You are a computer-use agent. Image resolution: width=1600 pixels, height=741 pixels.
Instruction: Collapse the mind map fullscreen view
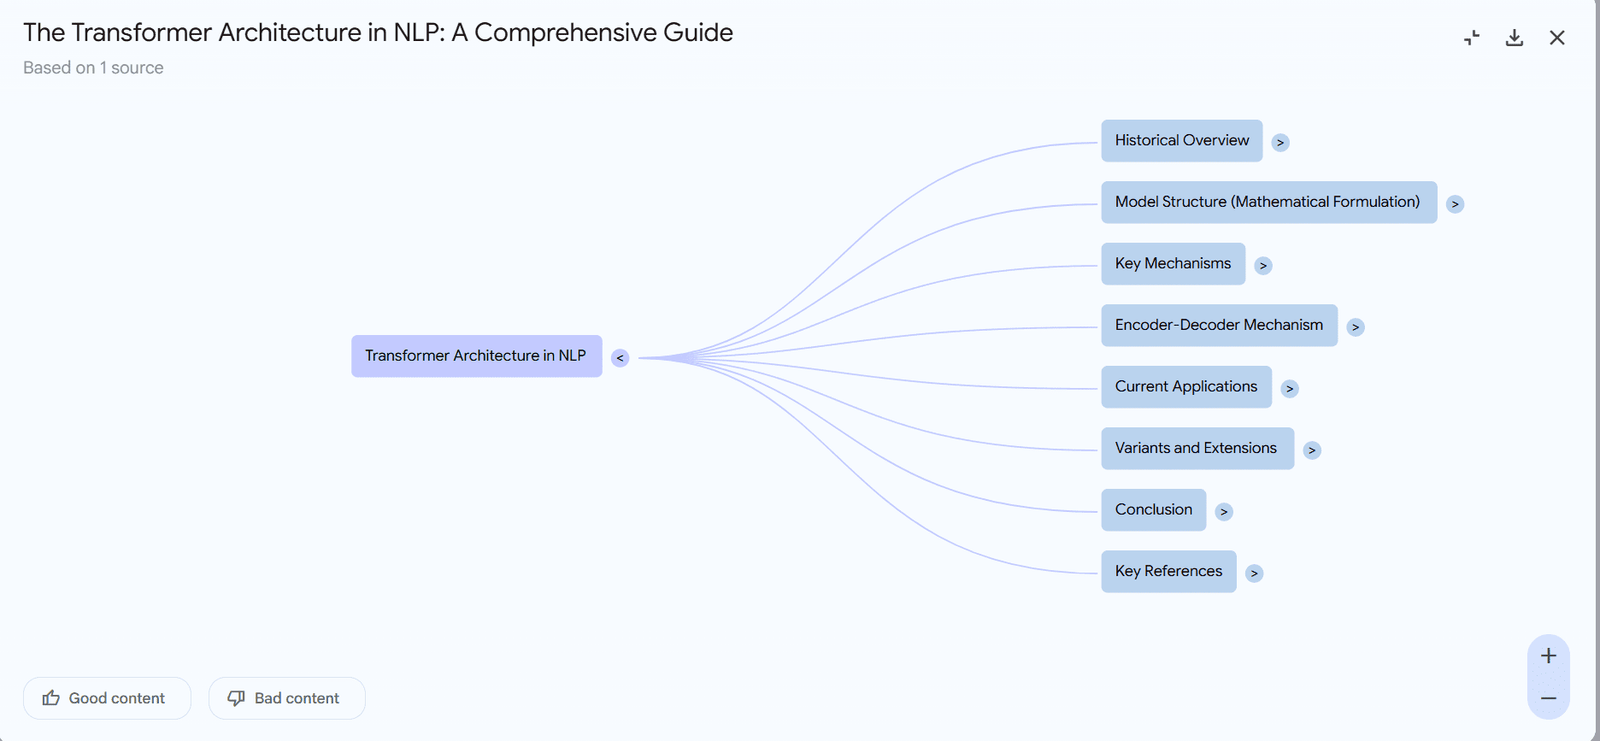(x=1471, y=38)
